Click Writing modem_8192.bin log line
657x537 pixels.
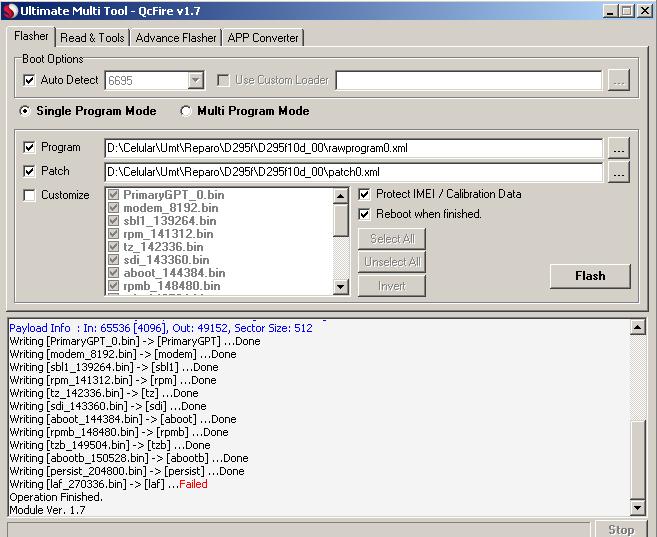click(123, 354)
